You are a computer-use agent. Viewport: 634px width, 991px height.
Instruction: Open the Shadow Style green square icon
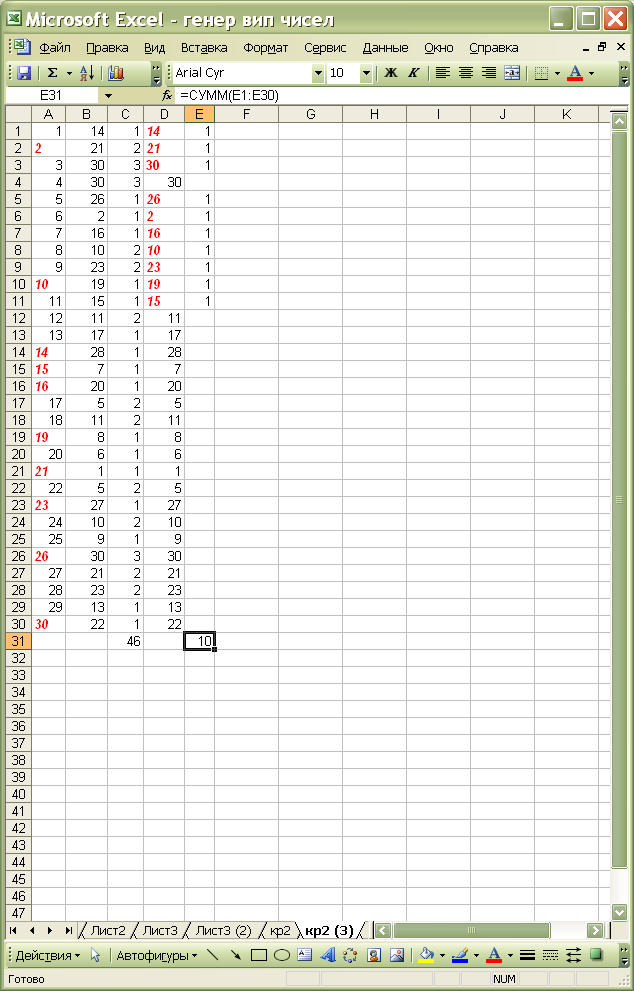click(596, 955)
